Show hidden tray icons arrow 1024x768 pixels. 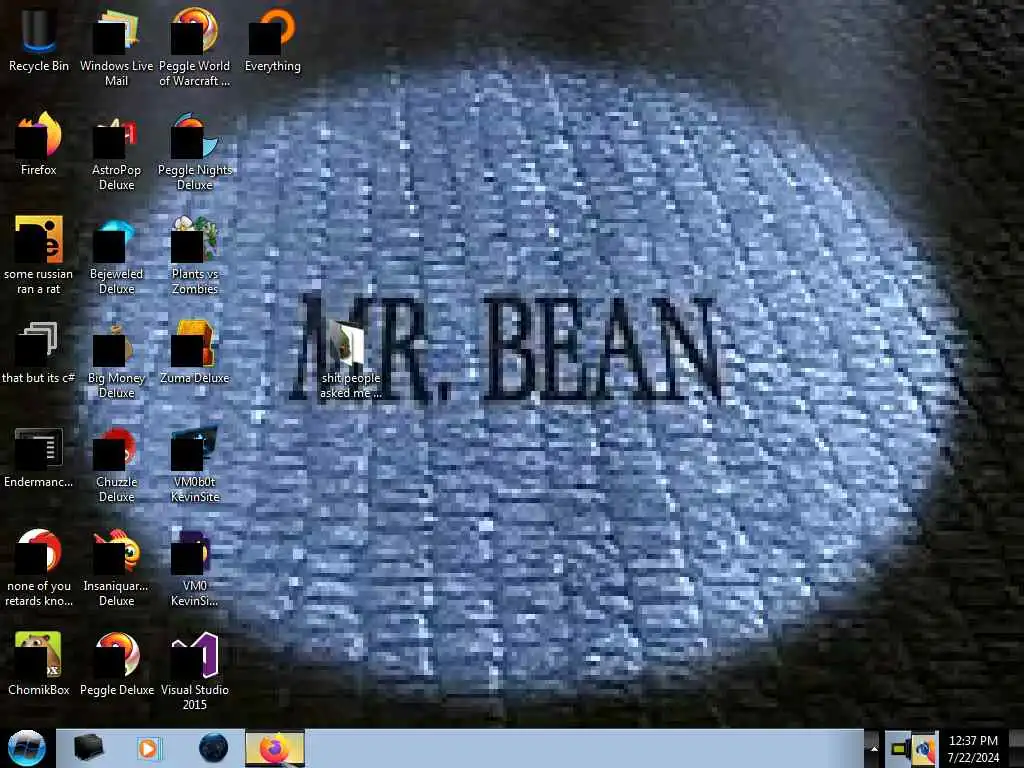tap(874, 749)
